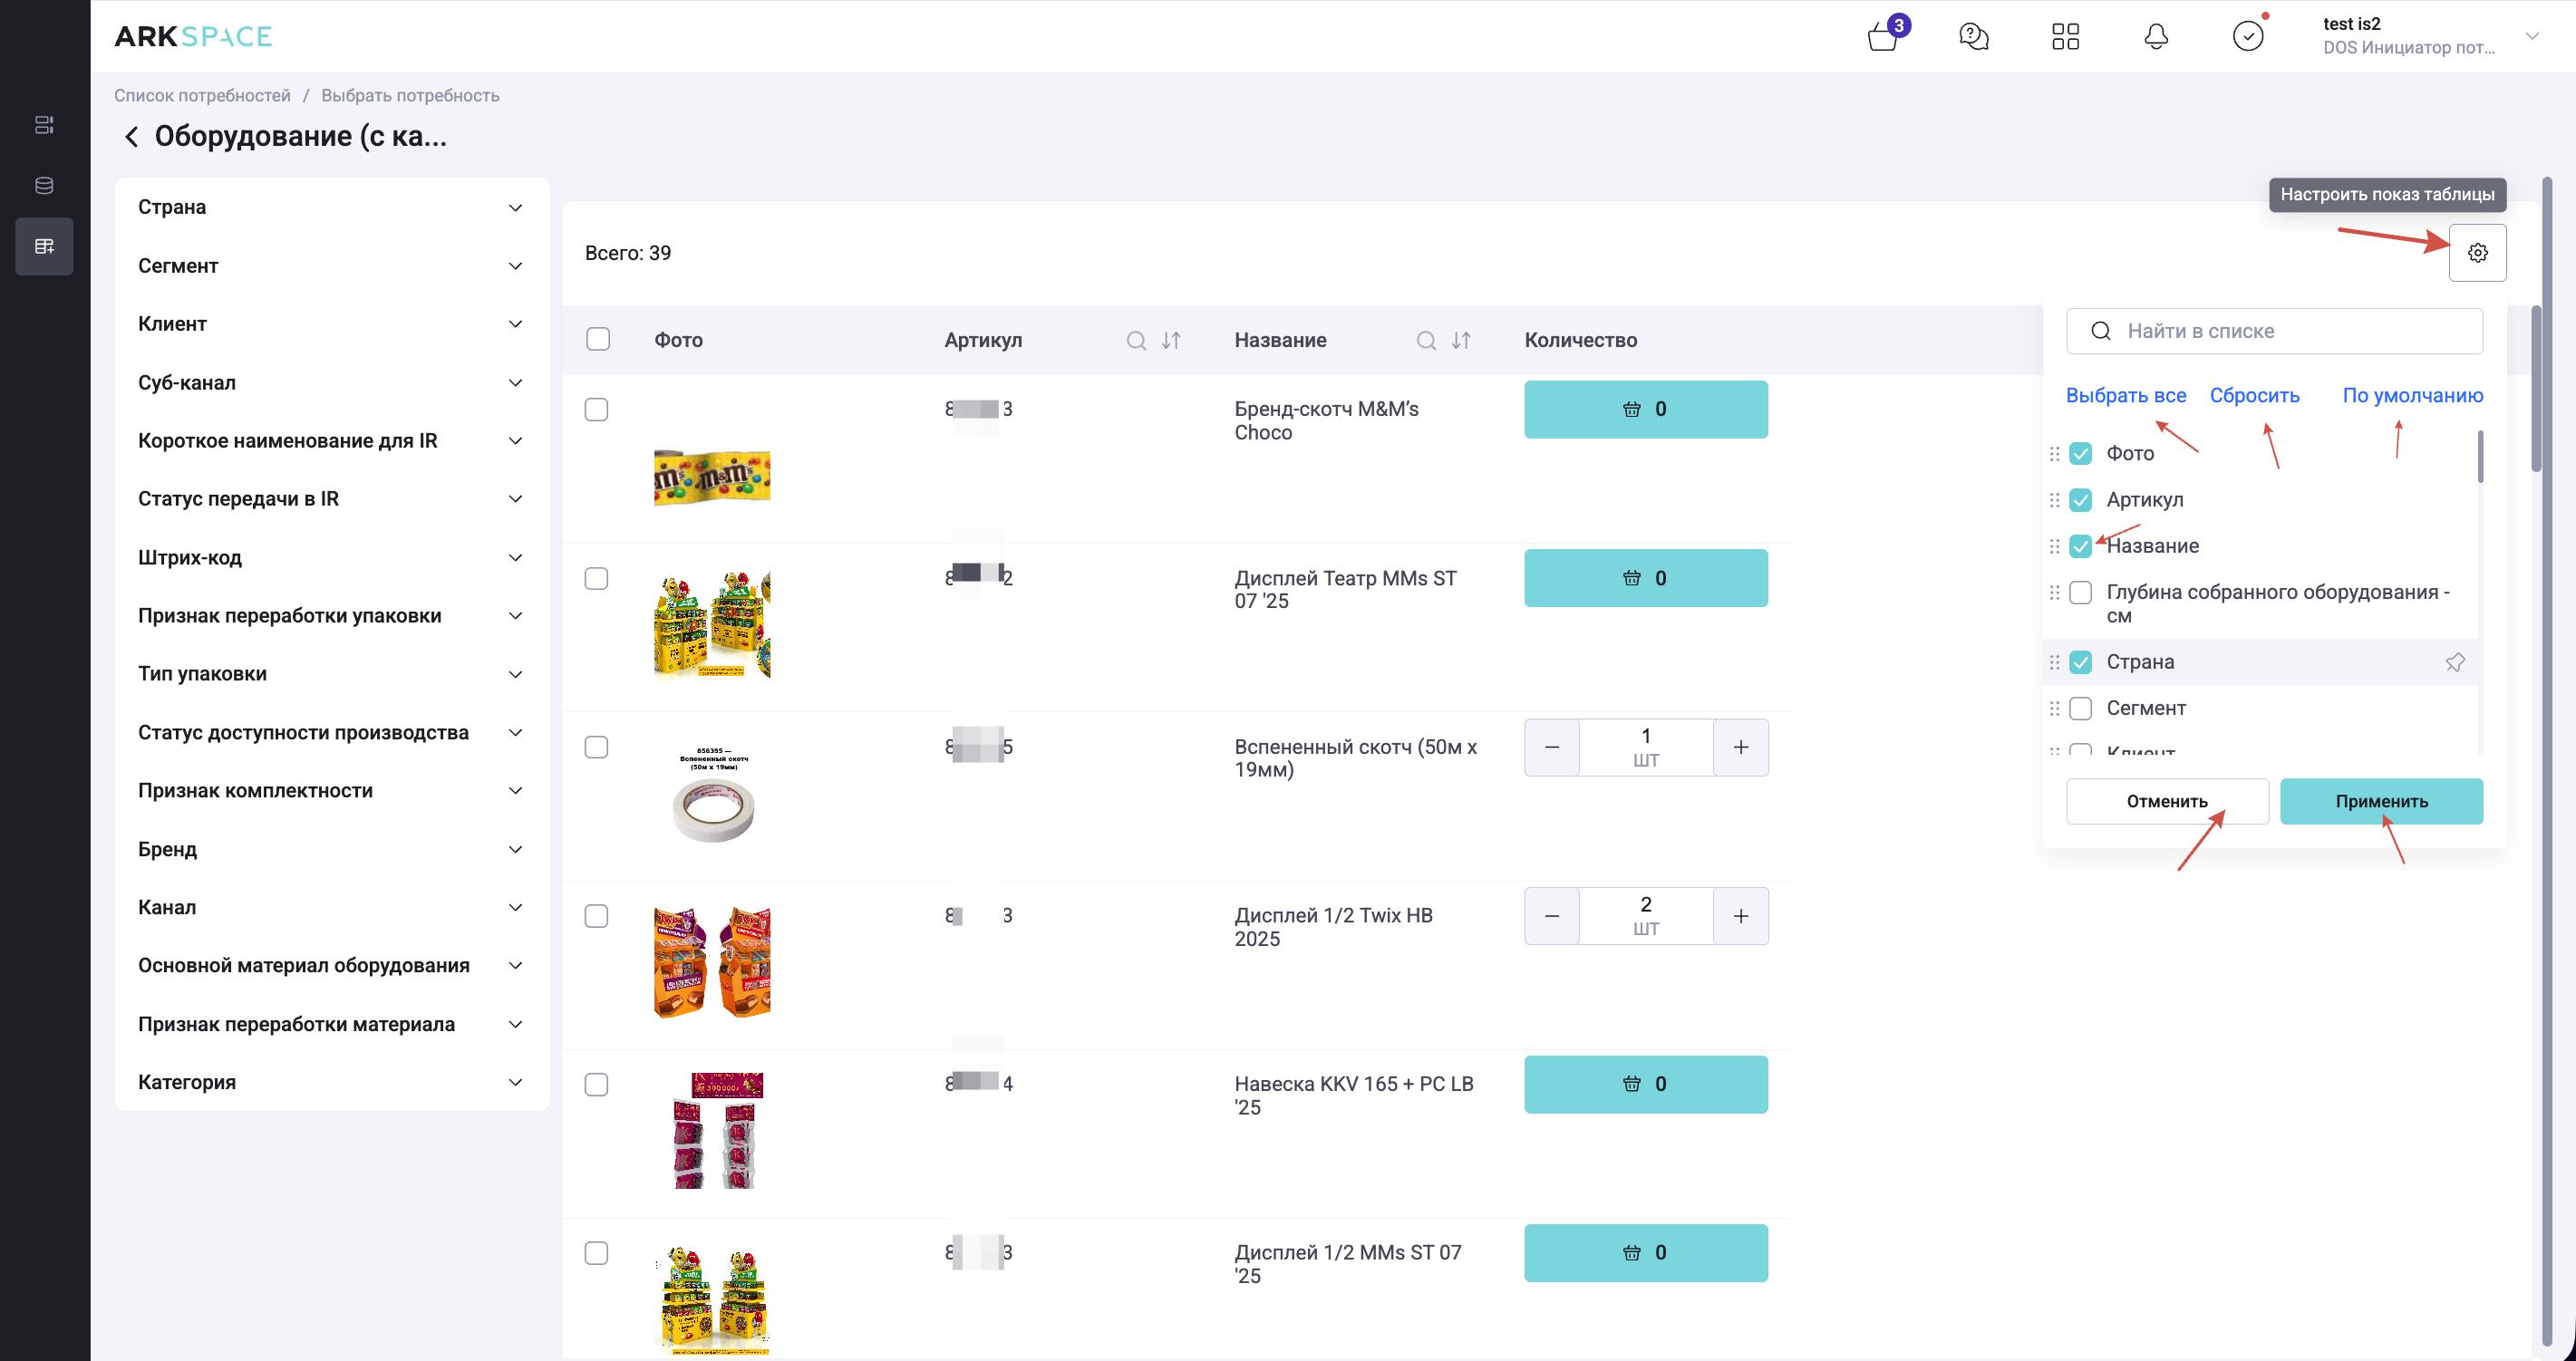Image resolution: width=2576 pixels, height=1361 pixels.
Task: Sort table by Название column
Action: point(1461,341)
